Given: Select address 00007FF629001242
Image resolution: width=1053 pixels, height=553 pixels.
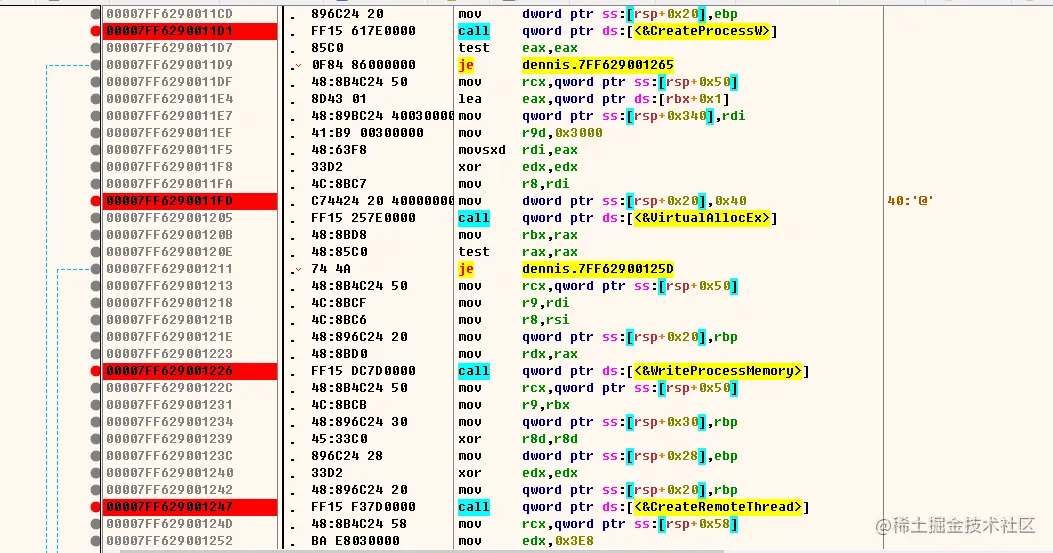Looking at the screenshot, I should click(x=169, y=490).
